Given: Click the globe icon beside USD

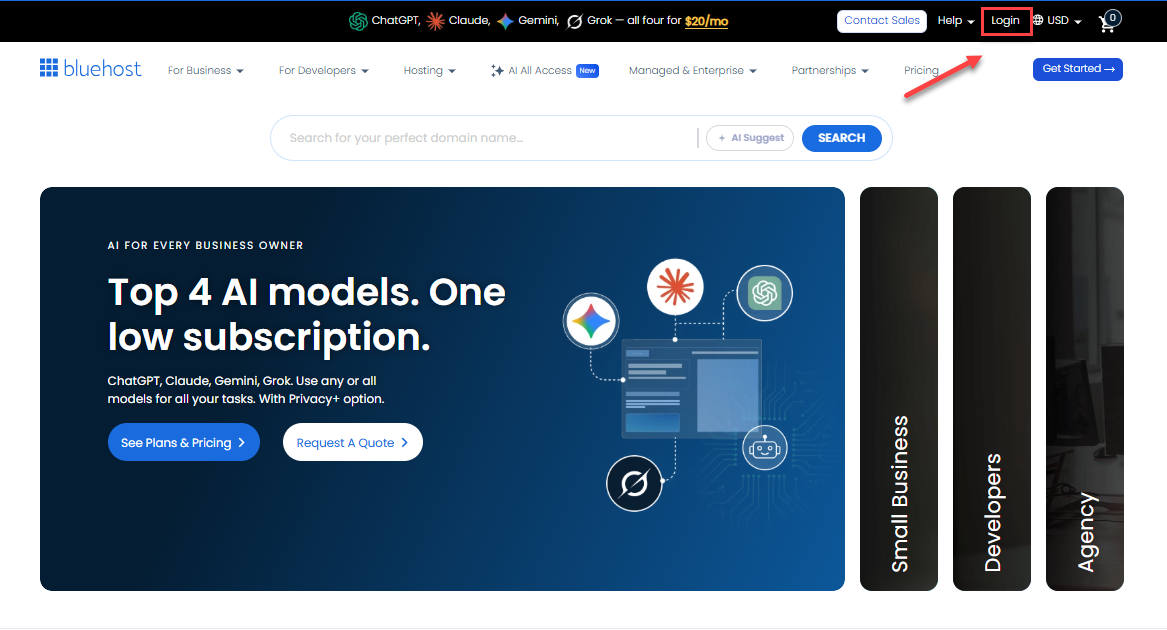Looking at the screenshot, I should 1037,20.
